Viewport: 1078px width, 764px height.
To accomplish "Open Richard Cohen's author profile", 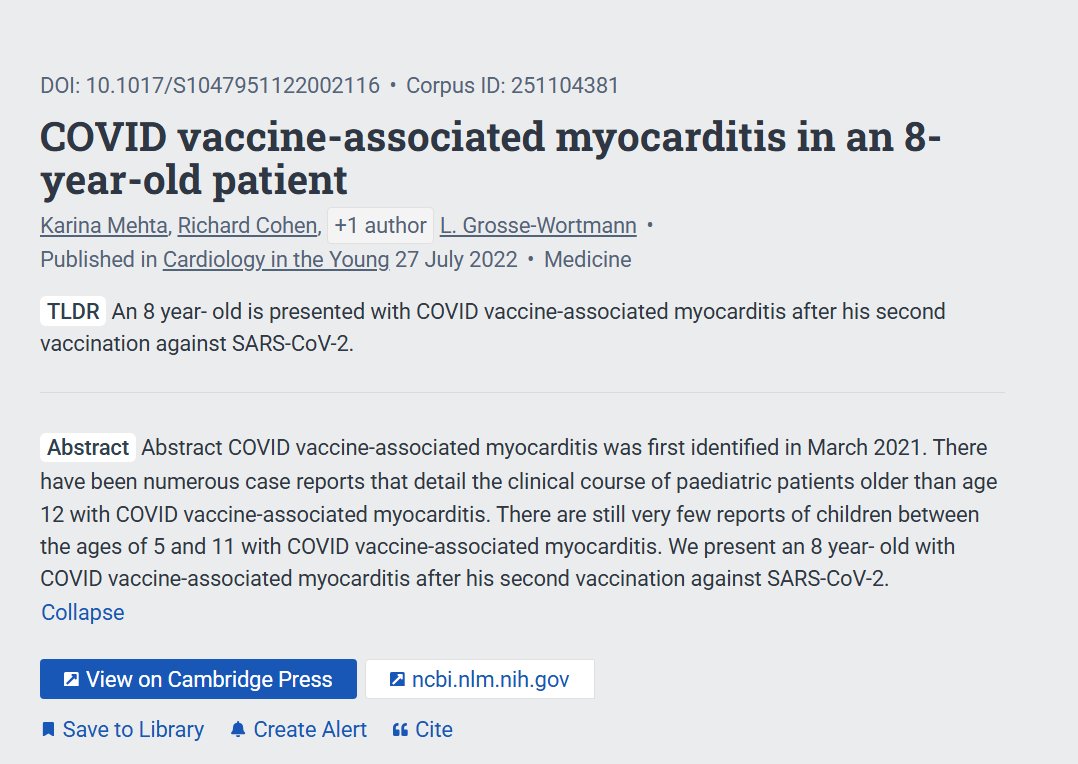I will (x=248, y=226).
